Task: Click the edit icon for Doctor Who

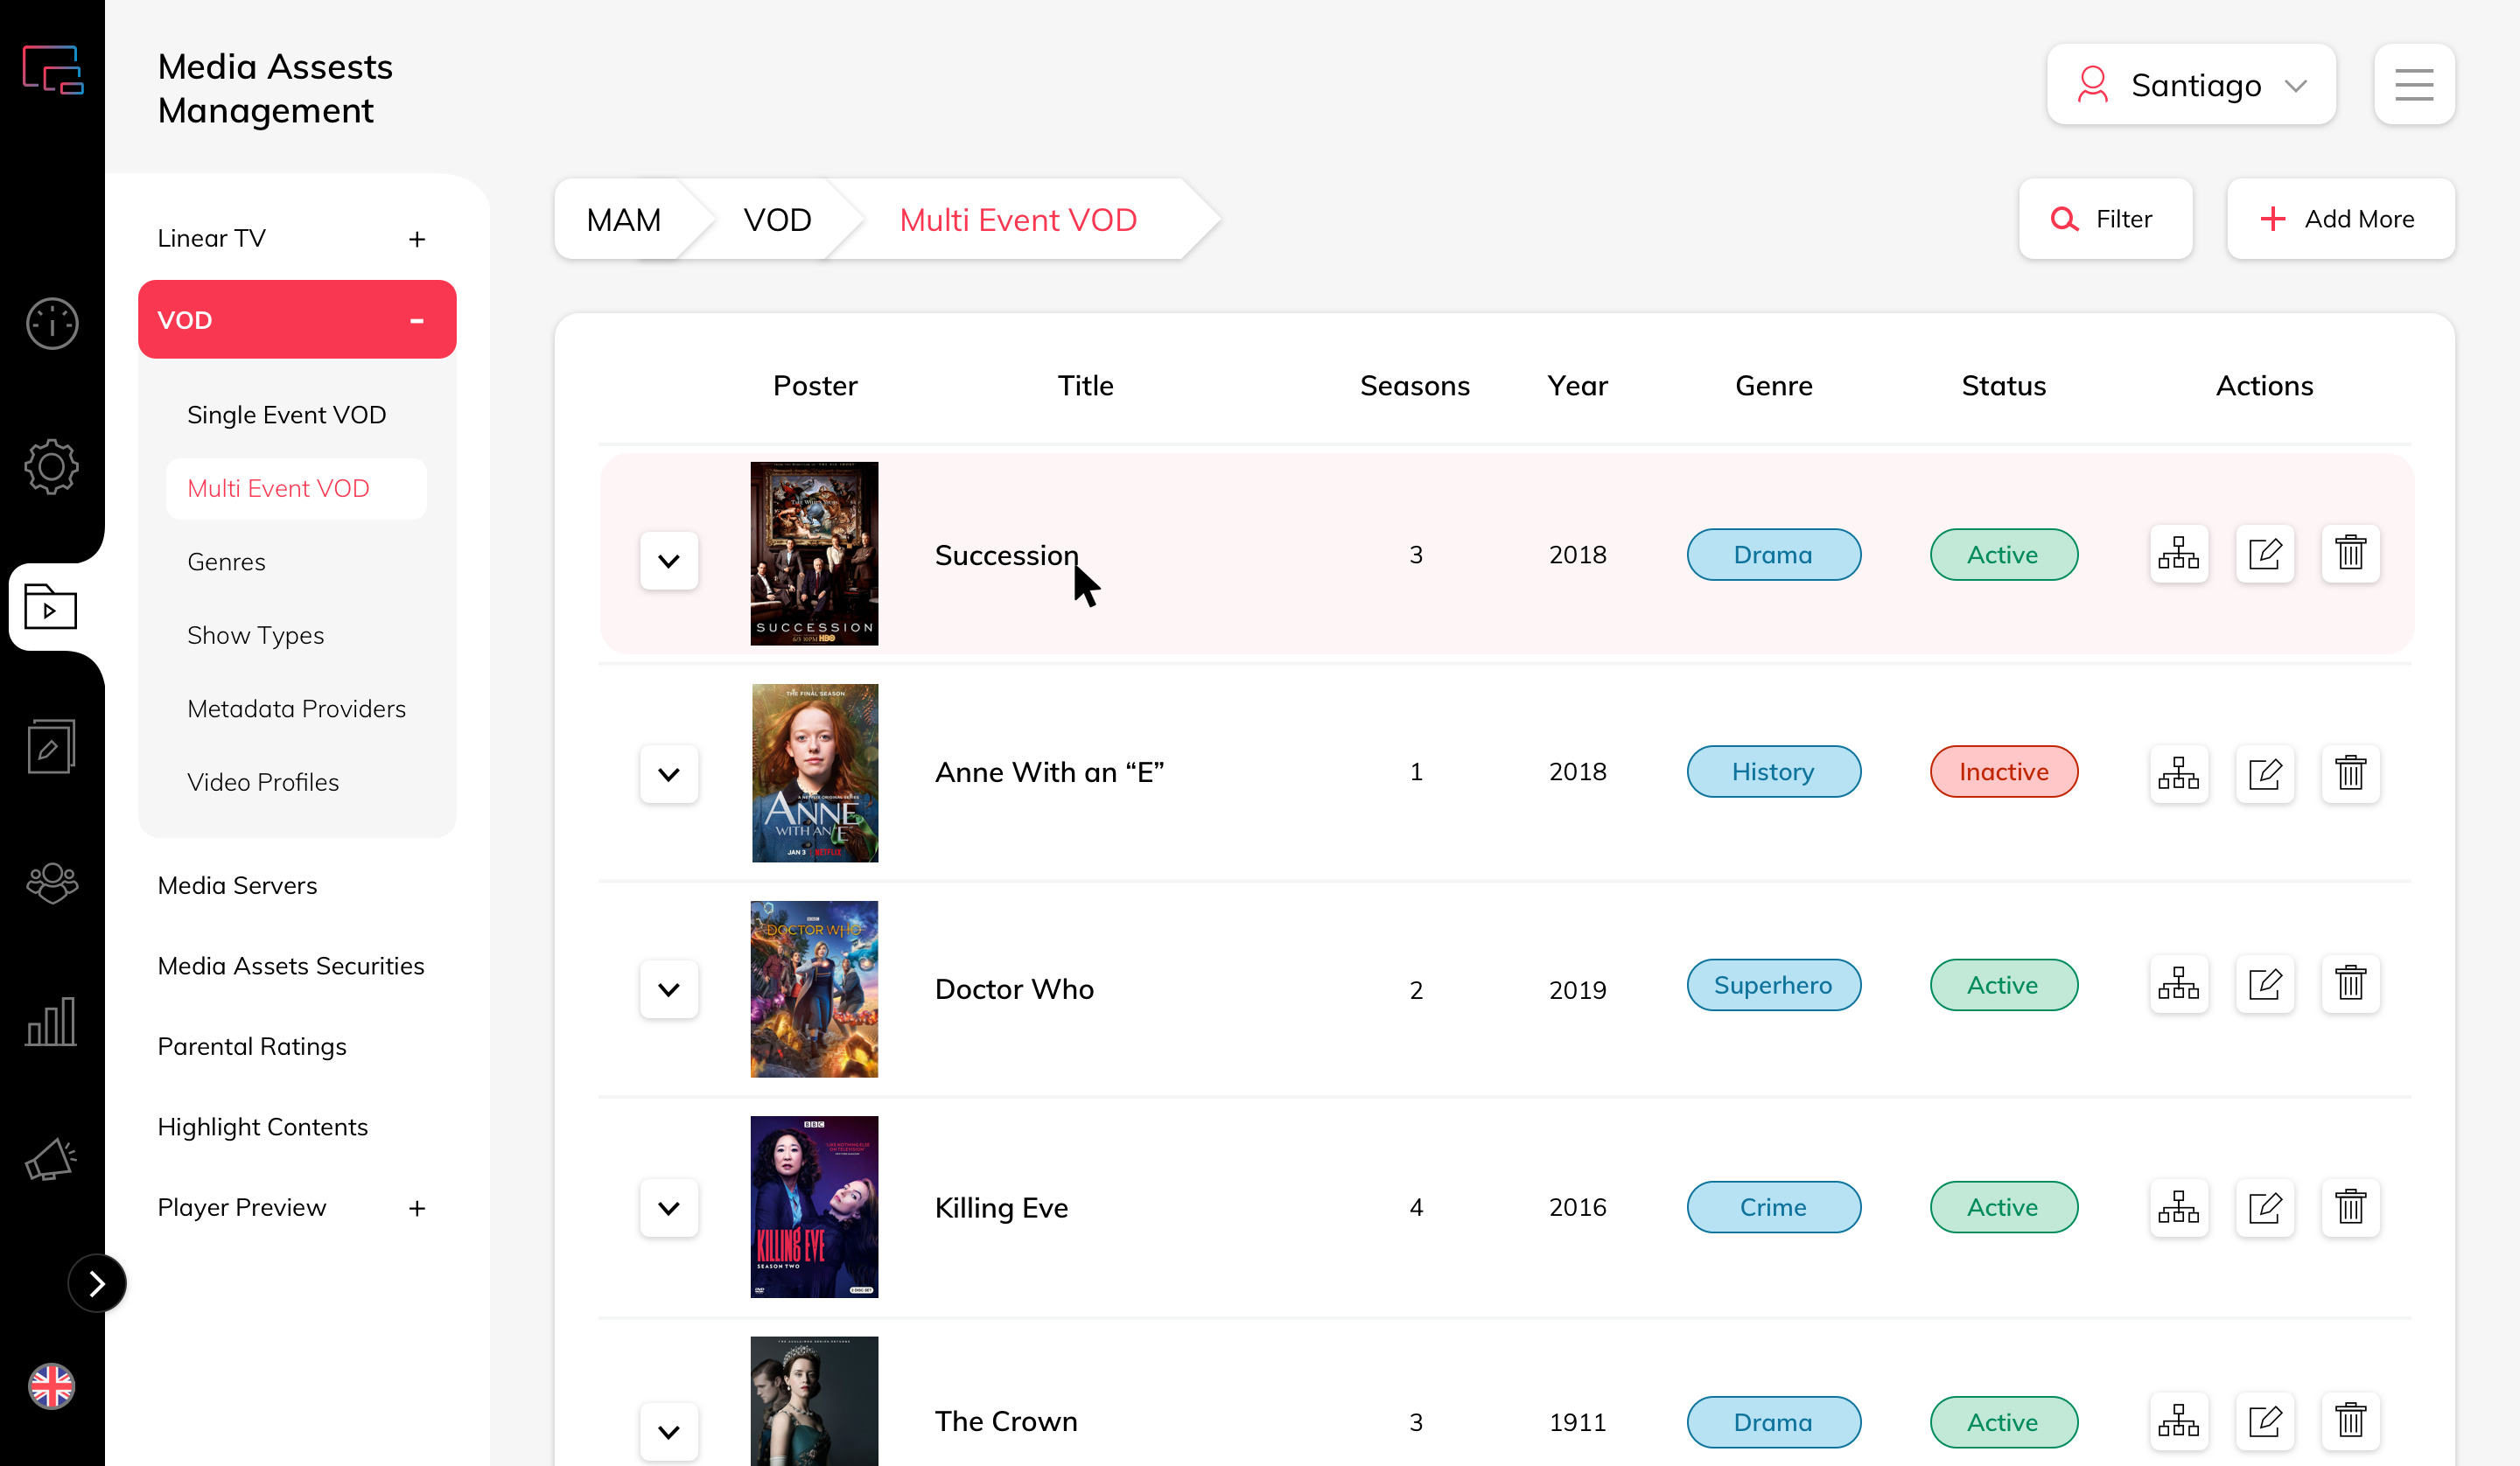Action: click(x=2264, y=985)
